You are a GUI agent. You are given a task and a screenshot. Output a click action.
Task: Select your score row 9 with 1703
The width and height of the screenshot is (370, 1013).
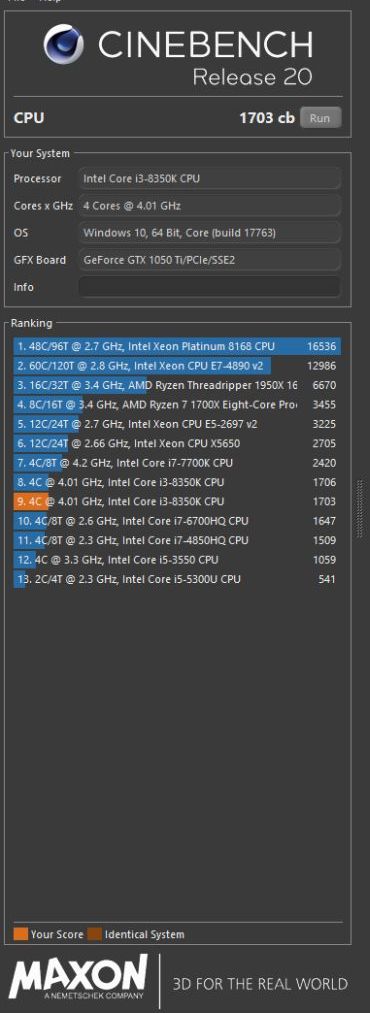click(177, 501)
